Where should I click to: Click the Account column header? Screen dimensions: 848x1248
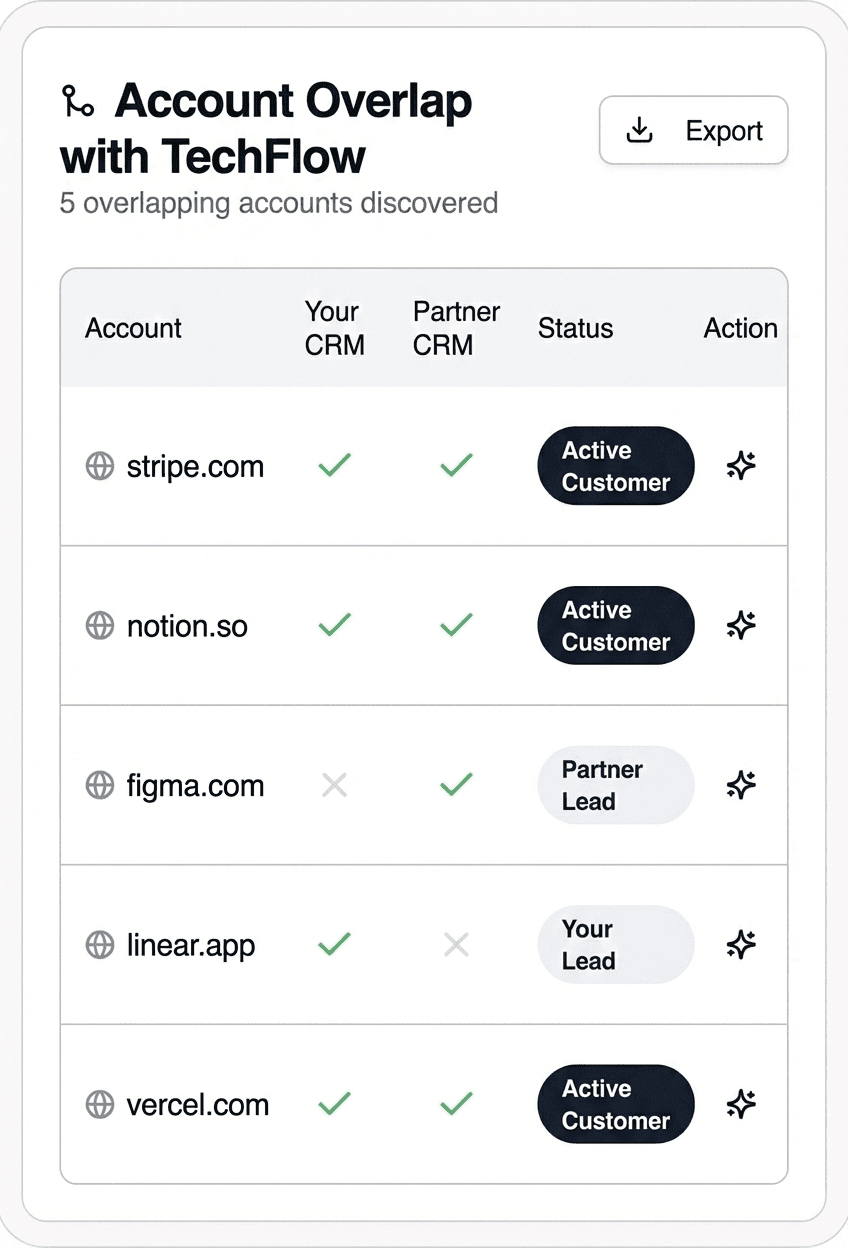(x=133, y=328)
